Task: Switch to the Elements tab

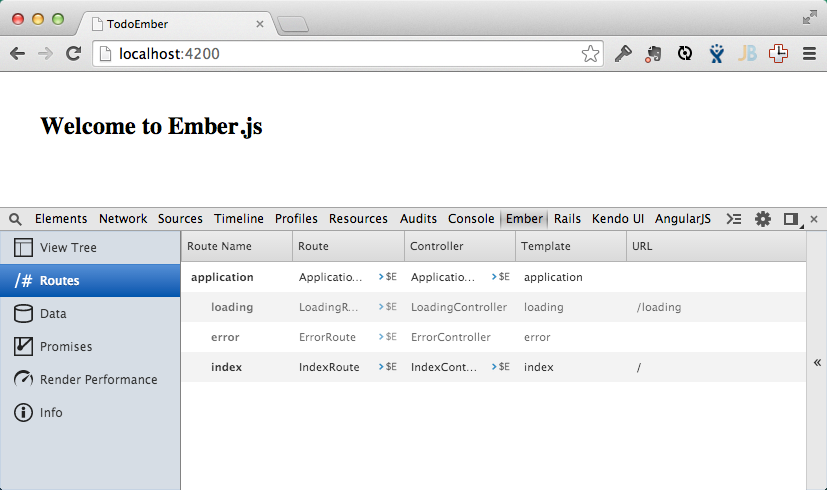Action: point(61,219)
